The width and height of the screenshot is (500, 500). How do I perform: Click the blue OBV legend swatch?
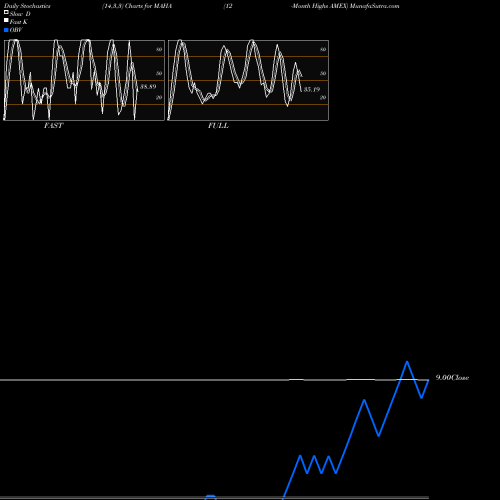pos(6,30)
